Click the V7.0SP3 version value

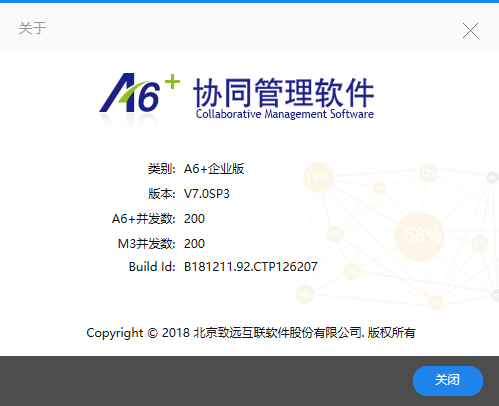pyautogui.click(x=207, y=194)
